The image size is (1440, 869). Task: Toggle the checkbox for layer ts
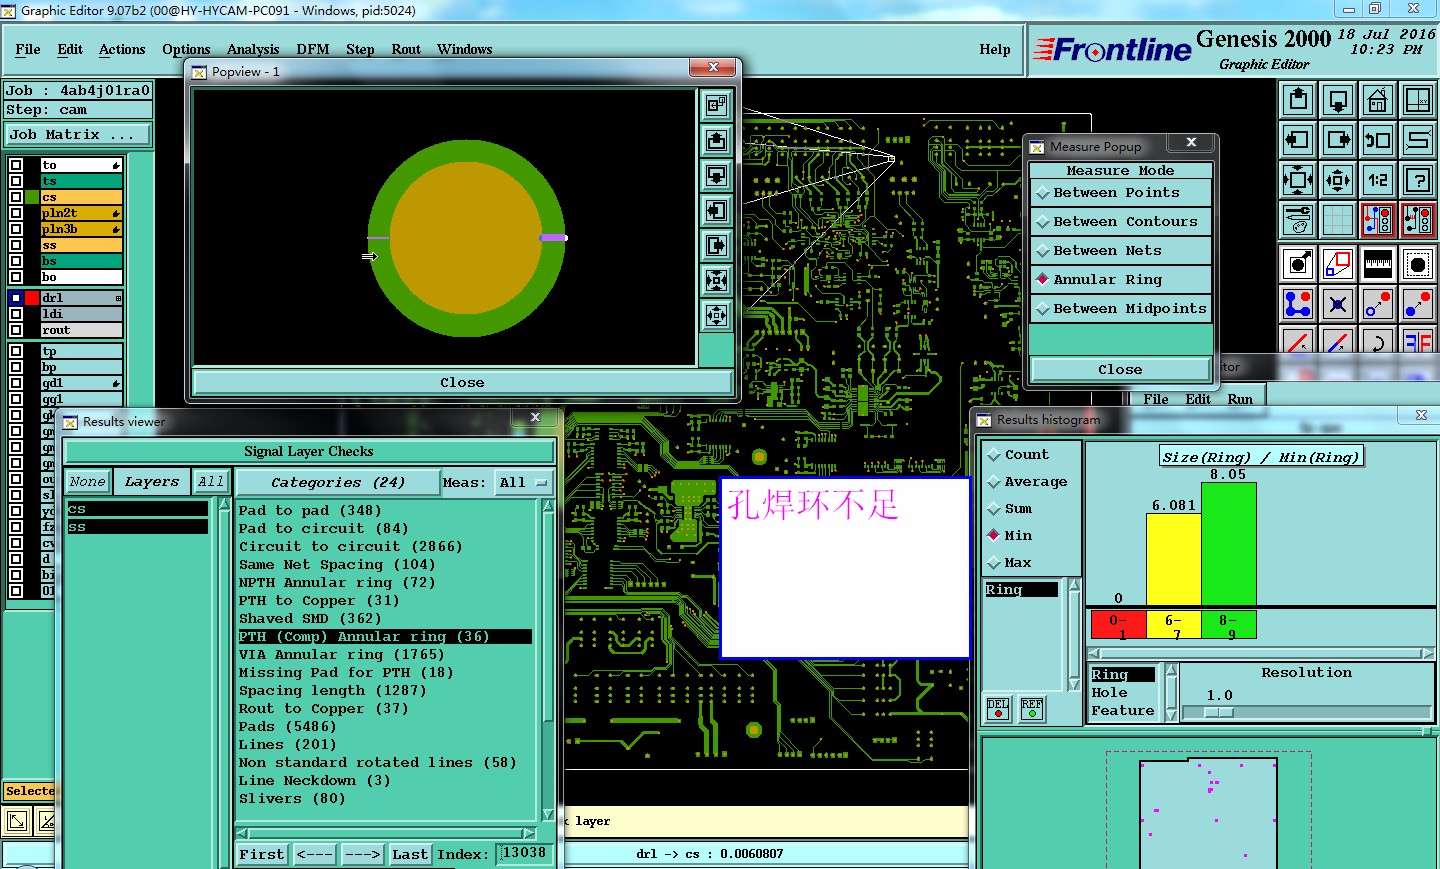(x=16, y=181)
